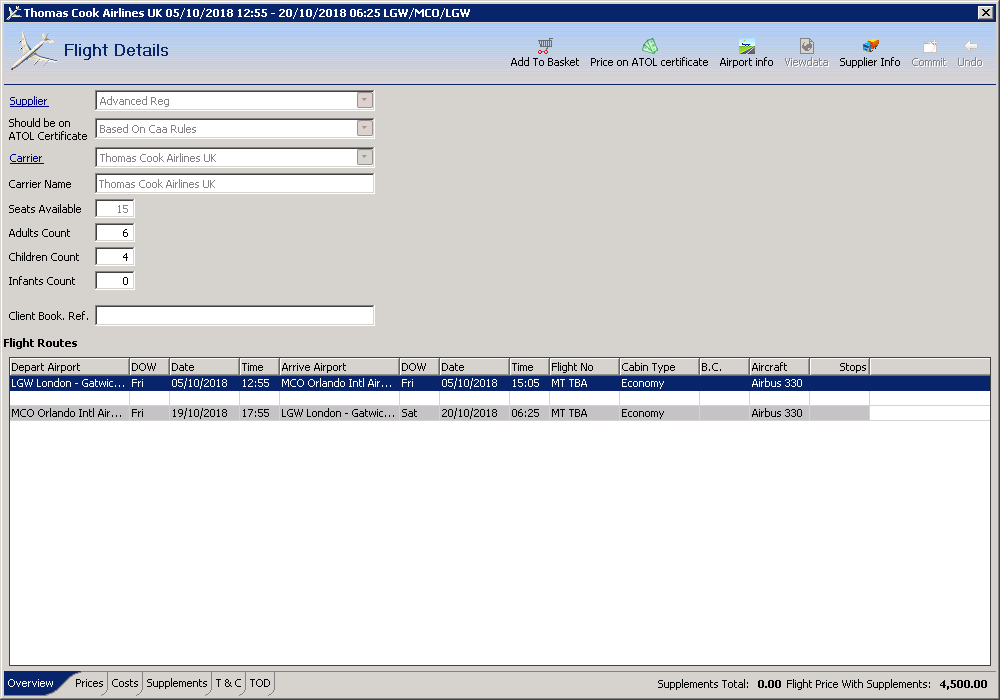The image size is (1000, 700).
Task: Click the Commit toolbar icon
Action: 929,46
